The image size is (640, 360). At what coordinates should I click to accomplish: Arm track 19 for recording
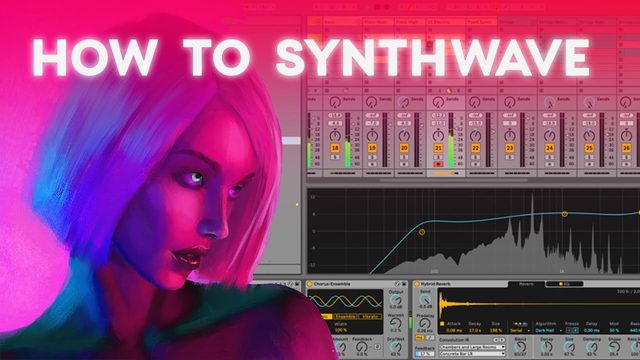tap(372, 164)
